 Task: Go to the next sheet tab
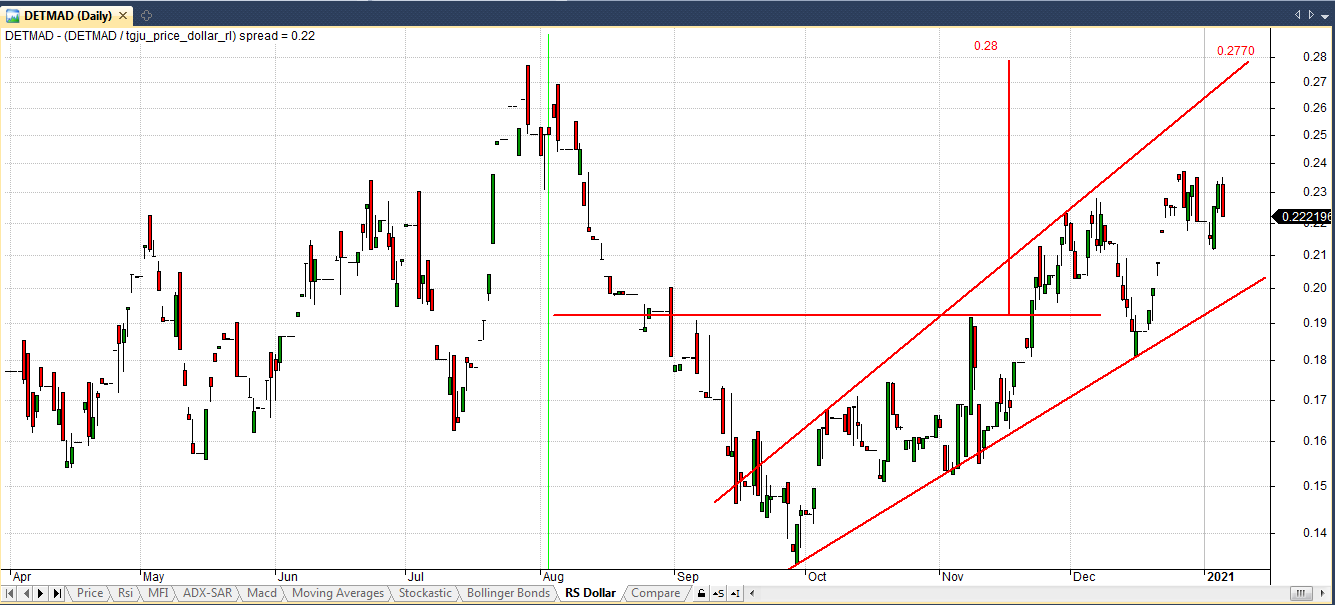tap(42, 593)
